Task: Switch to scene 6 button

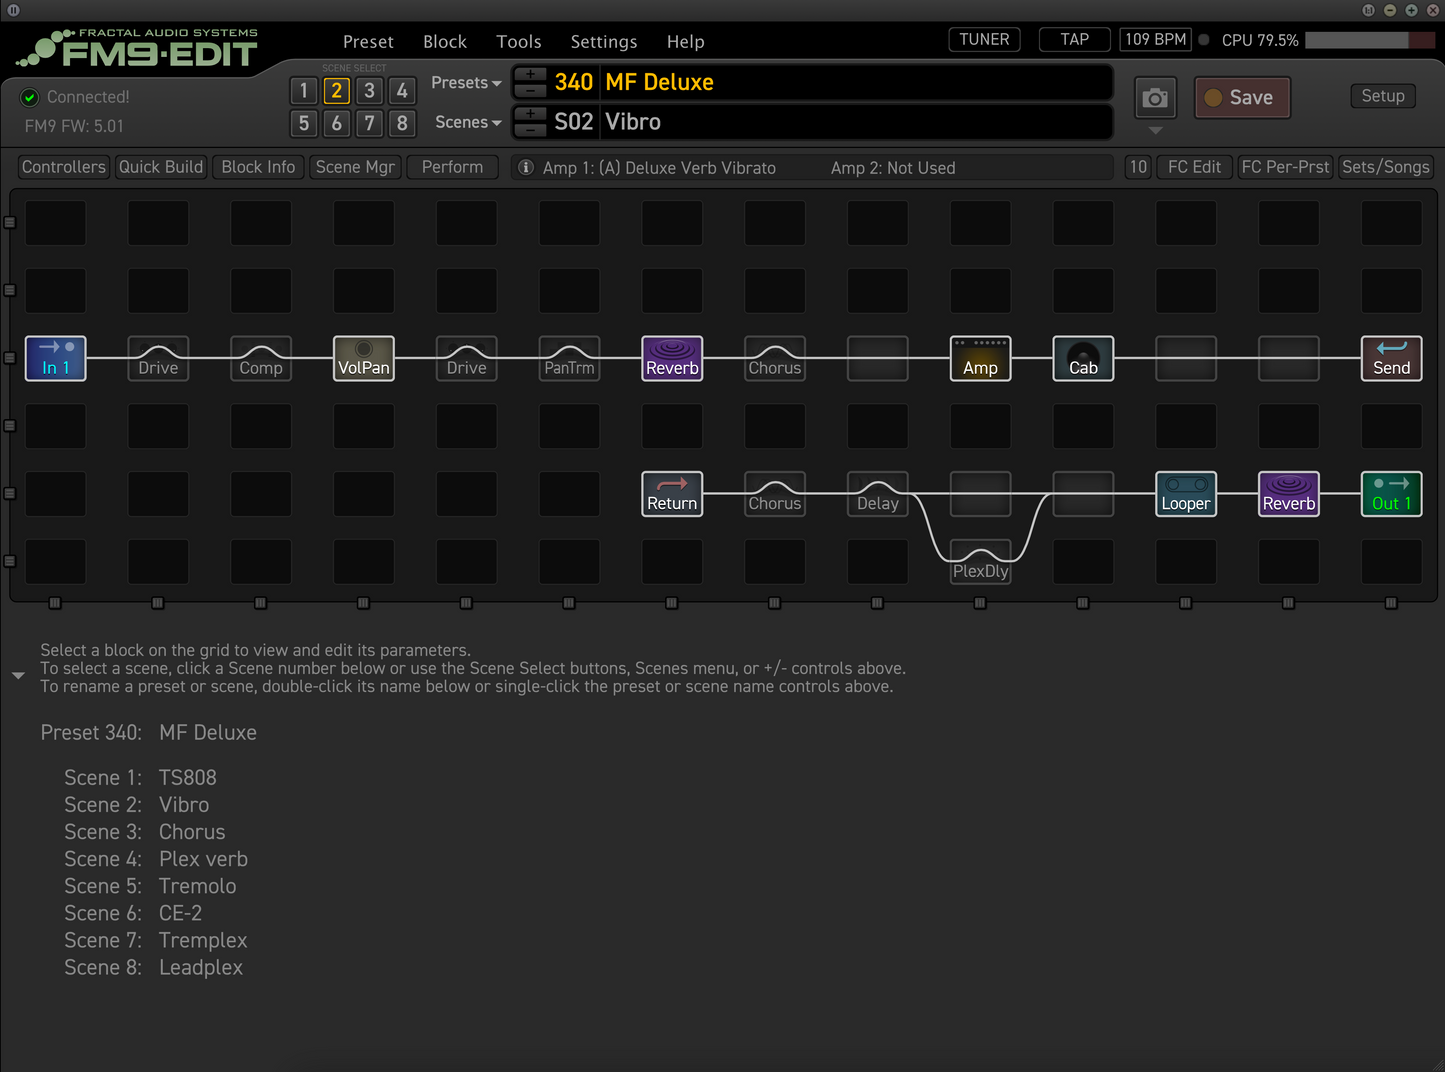Action: tap(337, 123)
